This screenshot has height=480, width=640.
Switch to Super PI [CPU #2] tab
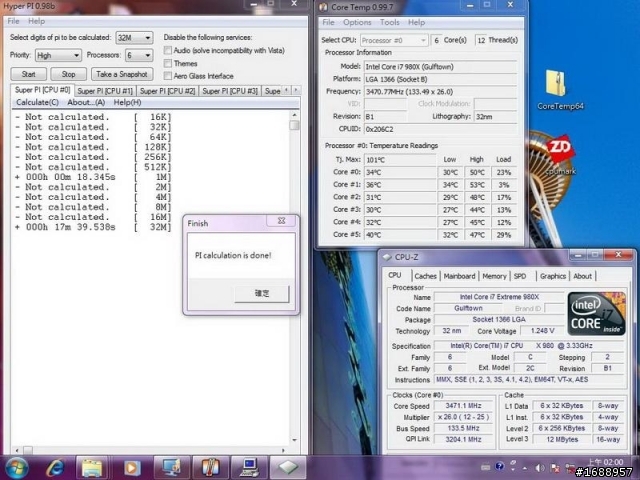[168, 91]
